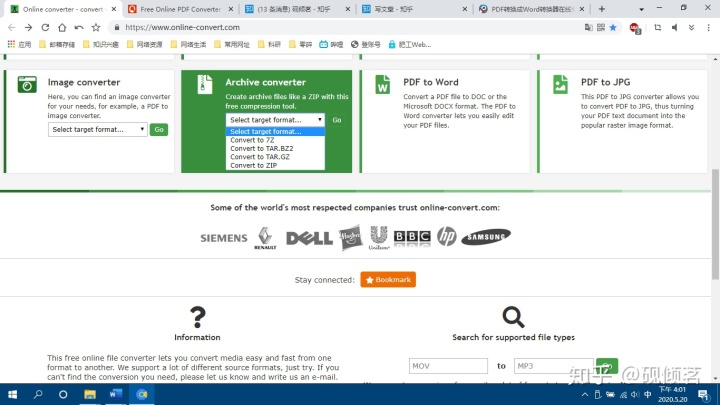Open the Windows Start menu
This screenshot has height=405, width=720.
tap(12, 394)
